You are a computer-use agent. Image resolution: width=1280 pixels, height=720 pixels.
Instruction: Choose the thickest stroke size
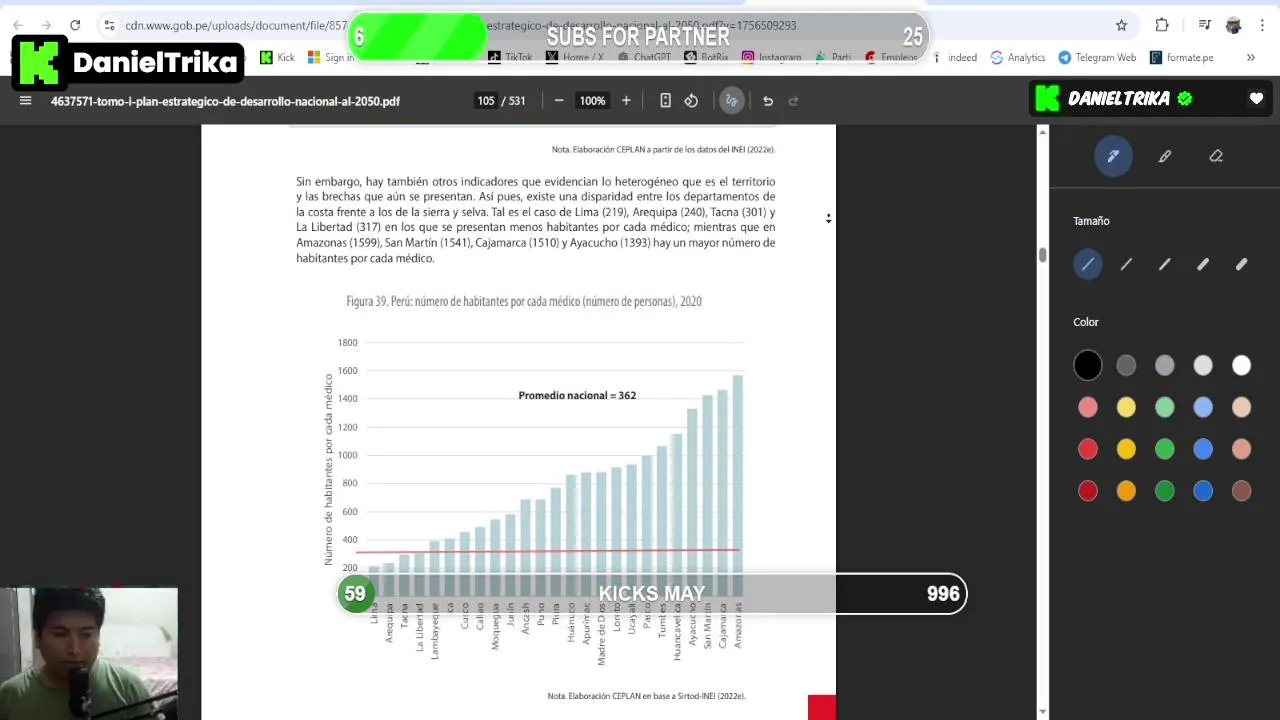[x=1242, y=264]
